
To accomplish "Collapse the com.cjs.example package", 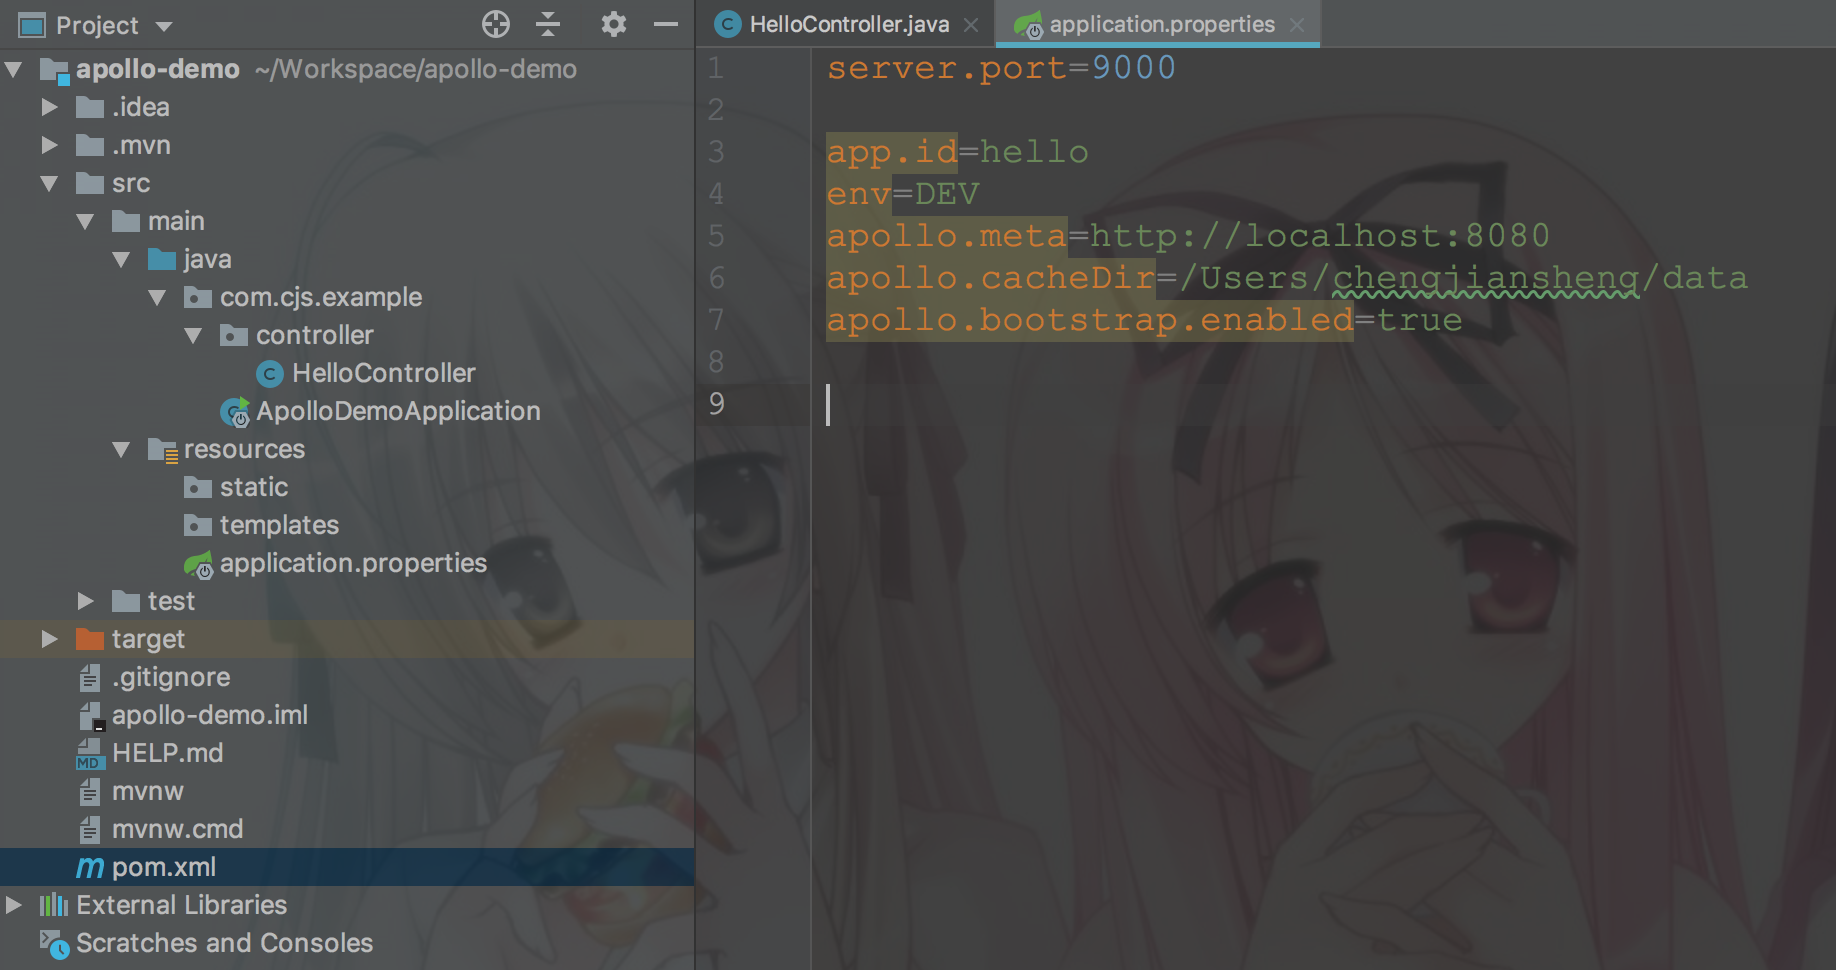I will click(x=157, y=297).
